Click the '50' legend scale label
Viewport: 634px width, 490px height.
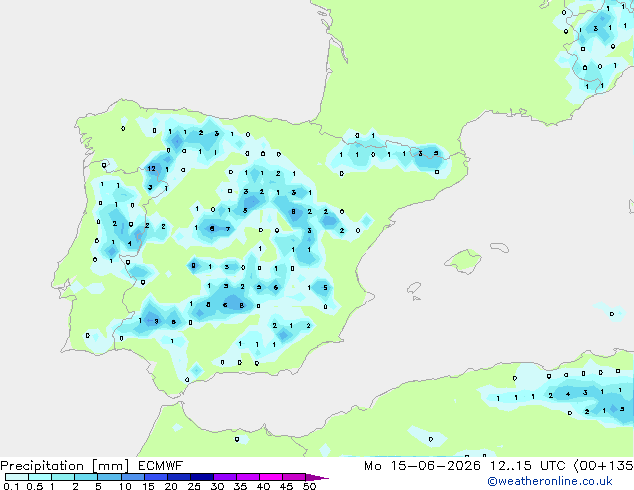coord(309,486)
